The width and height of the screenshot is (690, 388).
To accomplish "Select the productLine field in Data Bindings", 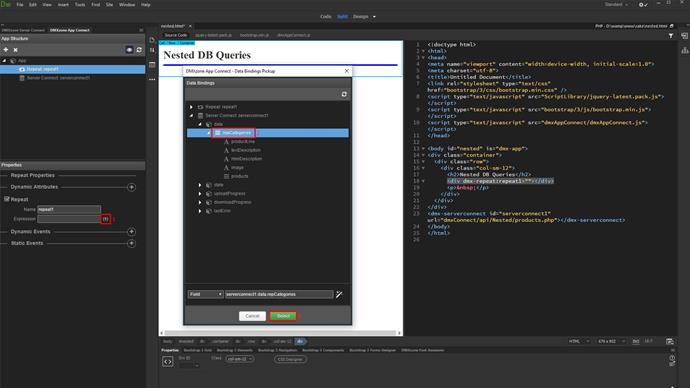I will (x=242, y=142).
